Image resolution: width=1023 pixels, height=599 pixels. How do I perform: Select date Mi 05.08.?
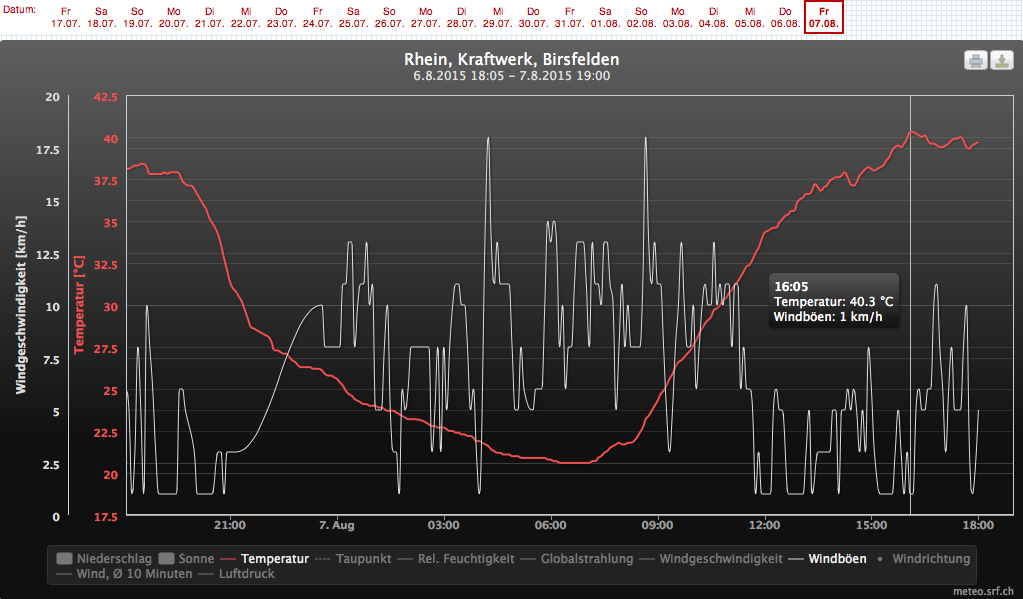coord(749,17)
